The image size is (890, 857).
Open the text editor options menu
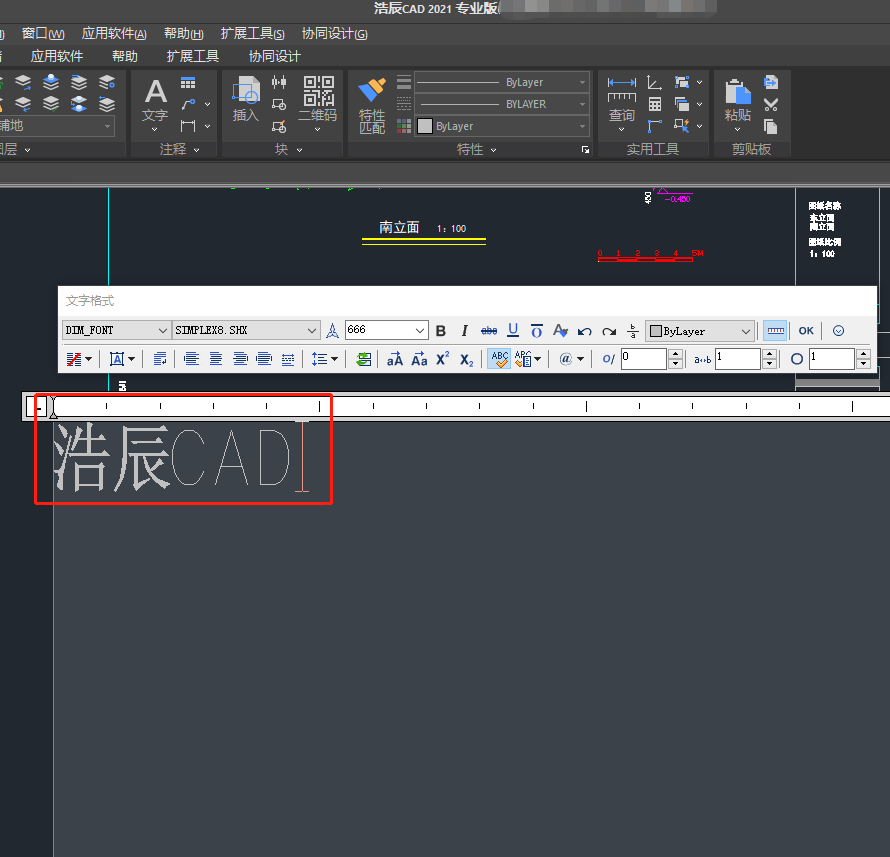pos(838,331)
